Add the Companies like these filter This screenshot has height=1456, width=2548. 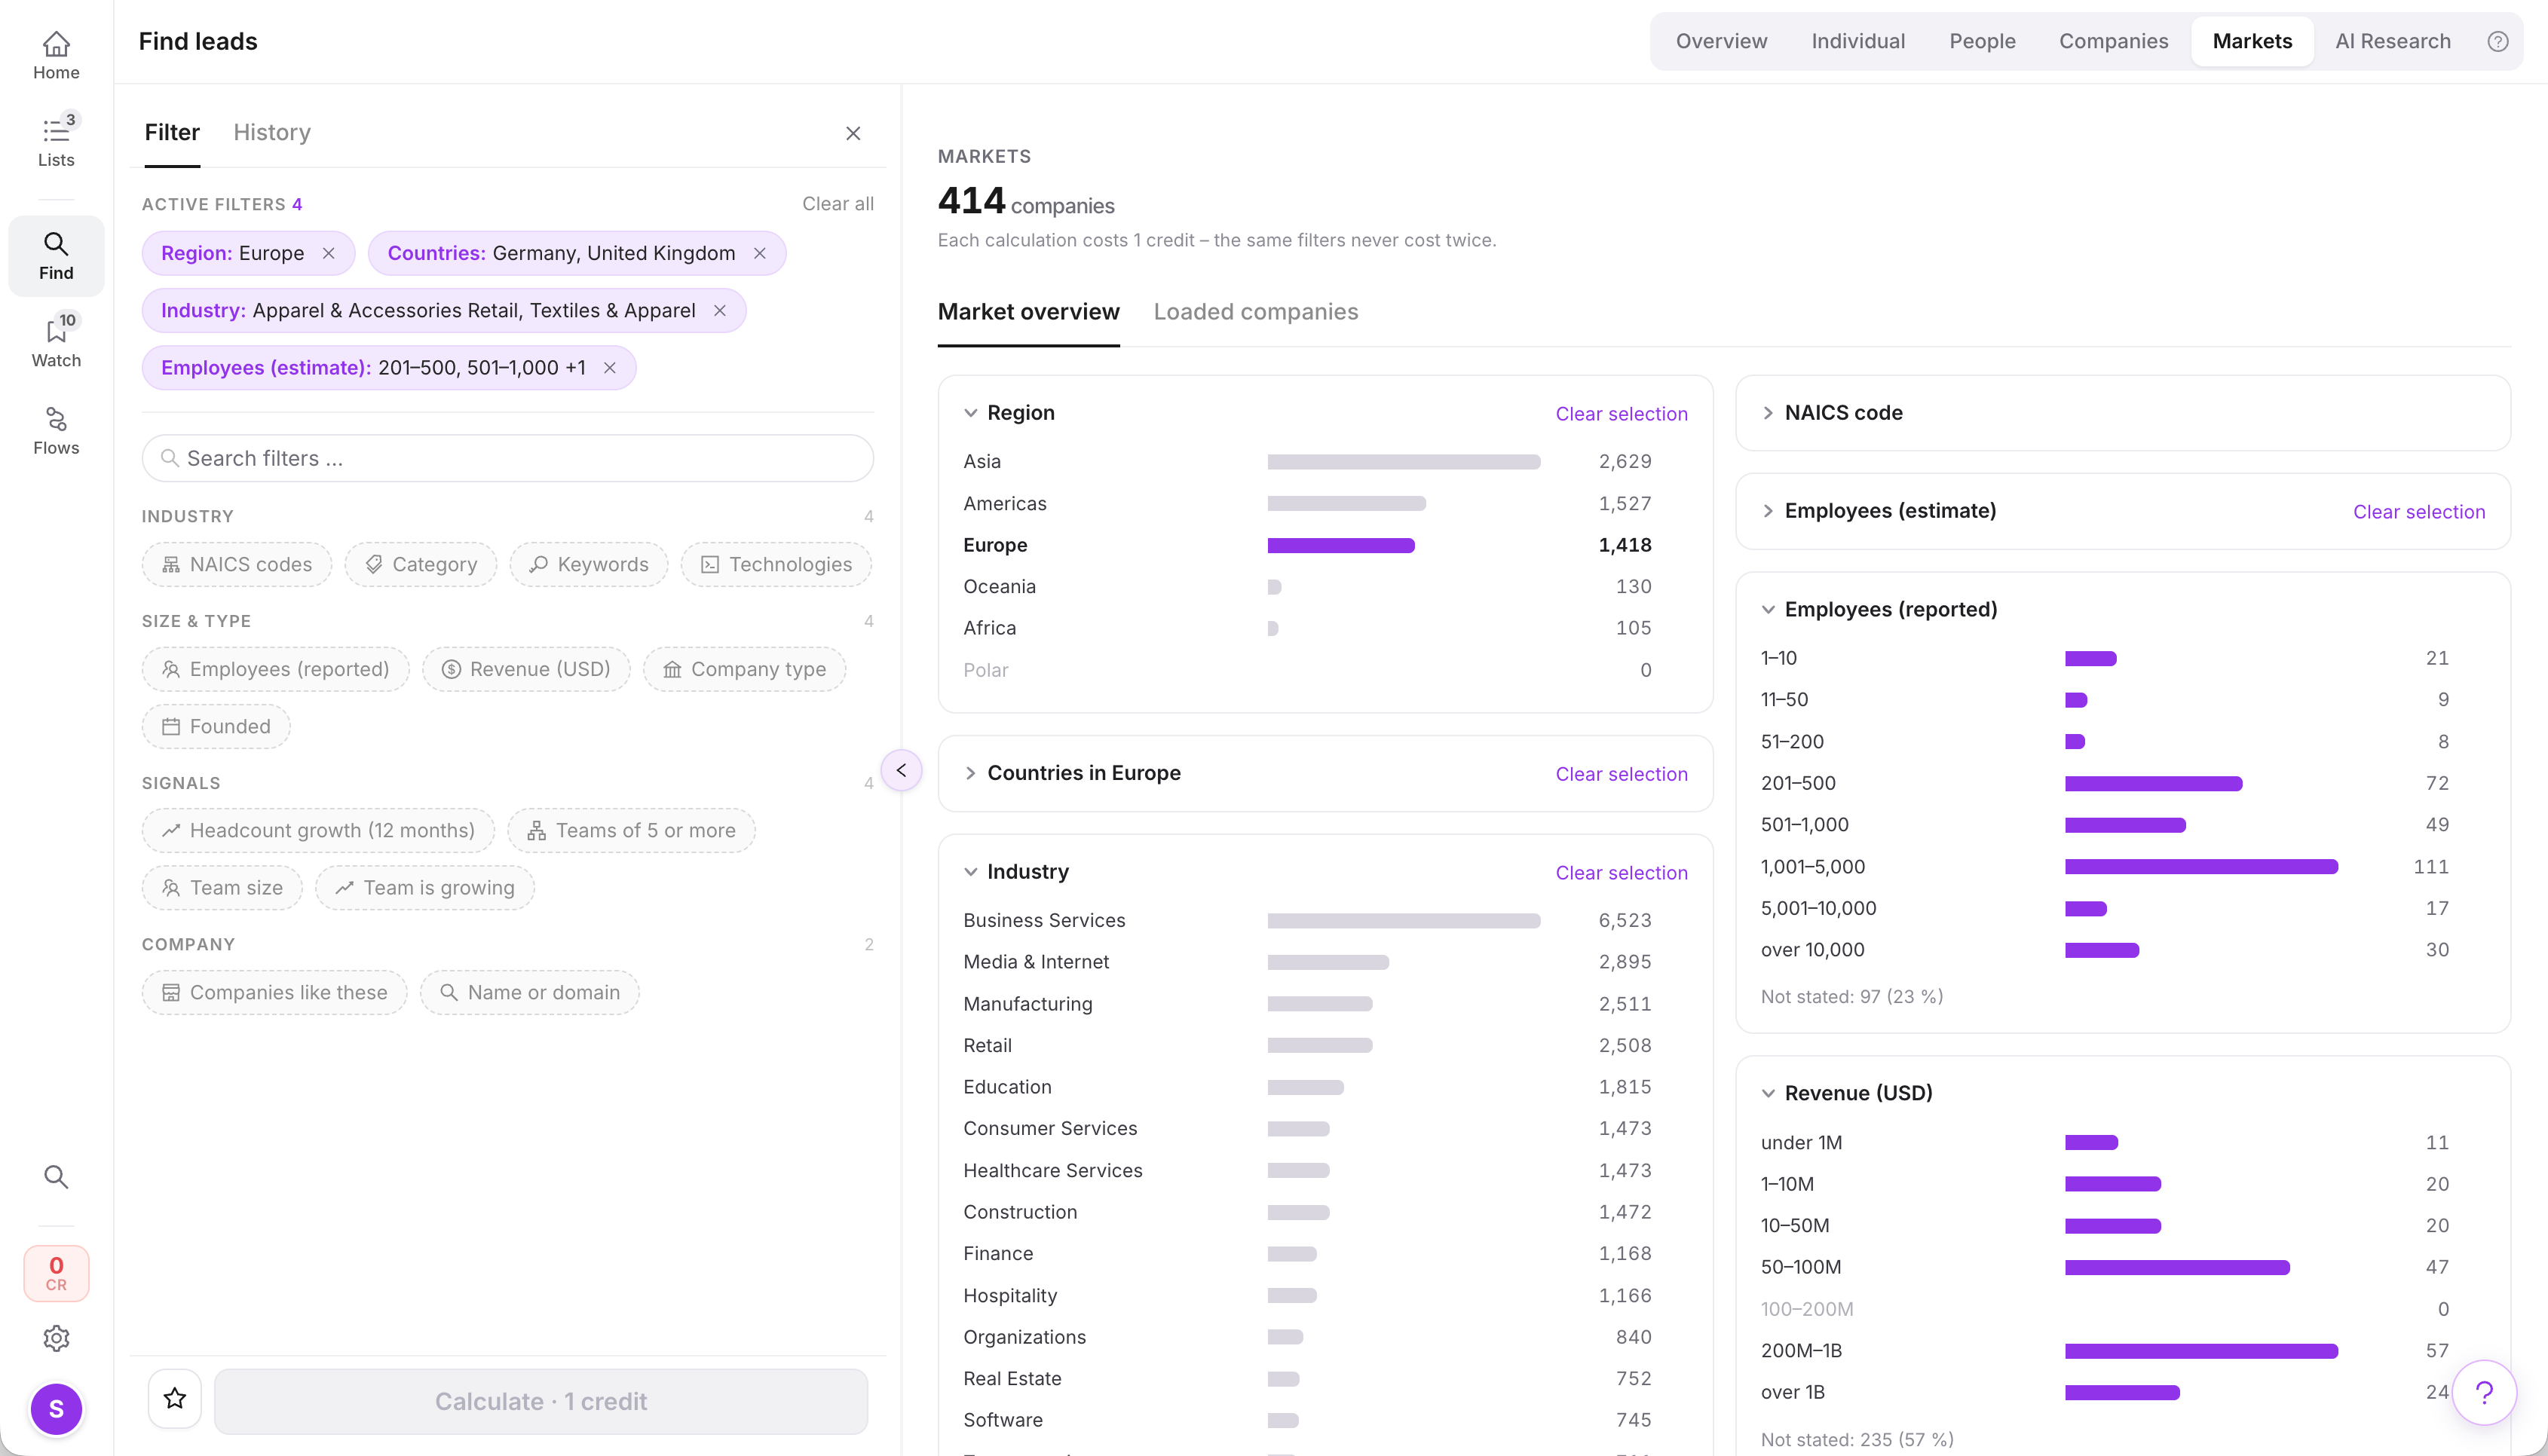274,993
